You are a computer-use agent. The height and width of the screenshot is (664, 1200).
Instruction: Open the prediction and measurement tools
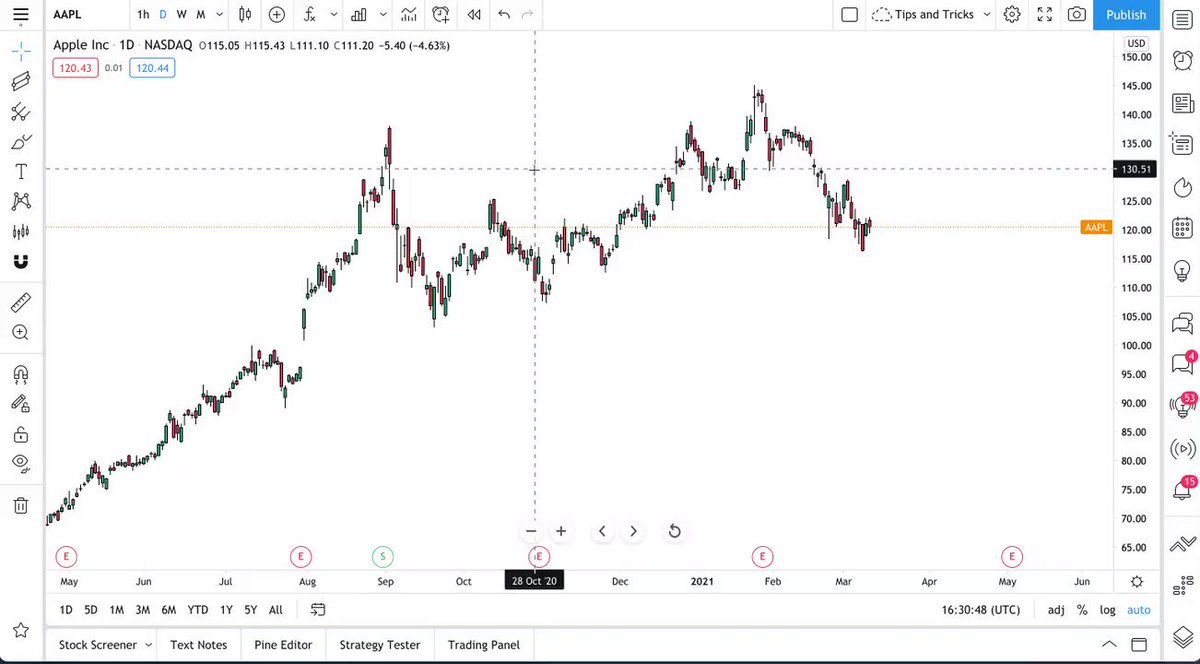(20, 232)
